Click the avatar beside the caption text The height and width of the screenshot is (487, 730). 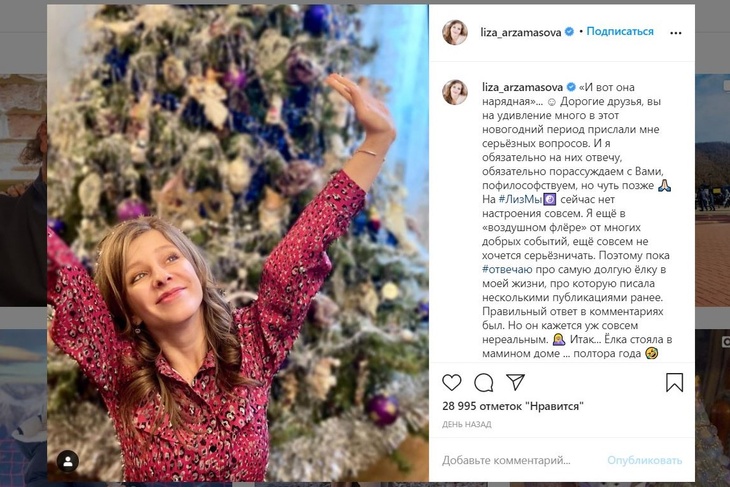pos(455,92)
